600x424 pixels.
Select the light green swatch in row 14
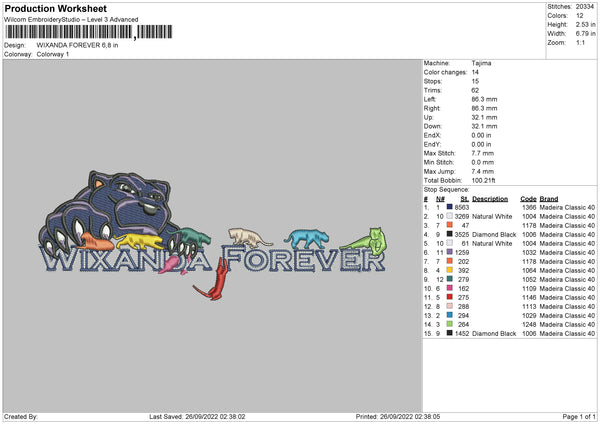pyautogui.click(x=449, y=324)
